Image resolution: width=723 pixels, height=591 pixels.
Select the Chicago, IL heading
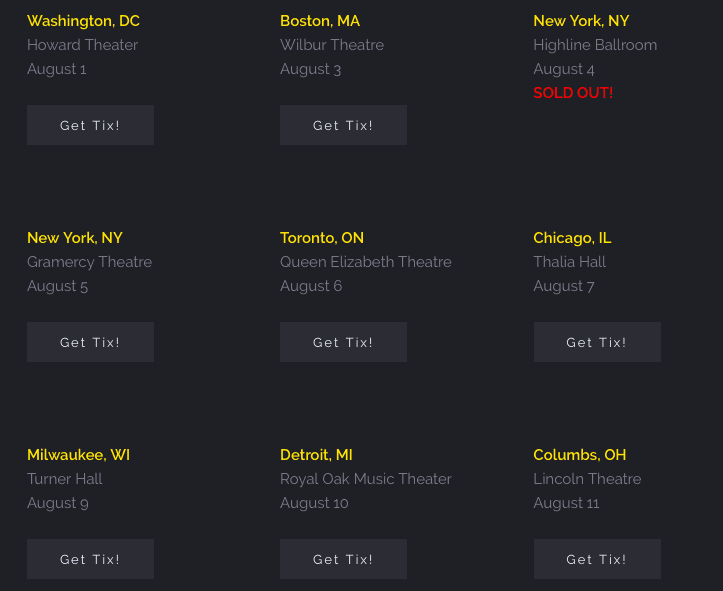coord(572,238)
